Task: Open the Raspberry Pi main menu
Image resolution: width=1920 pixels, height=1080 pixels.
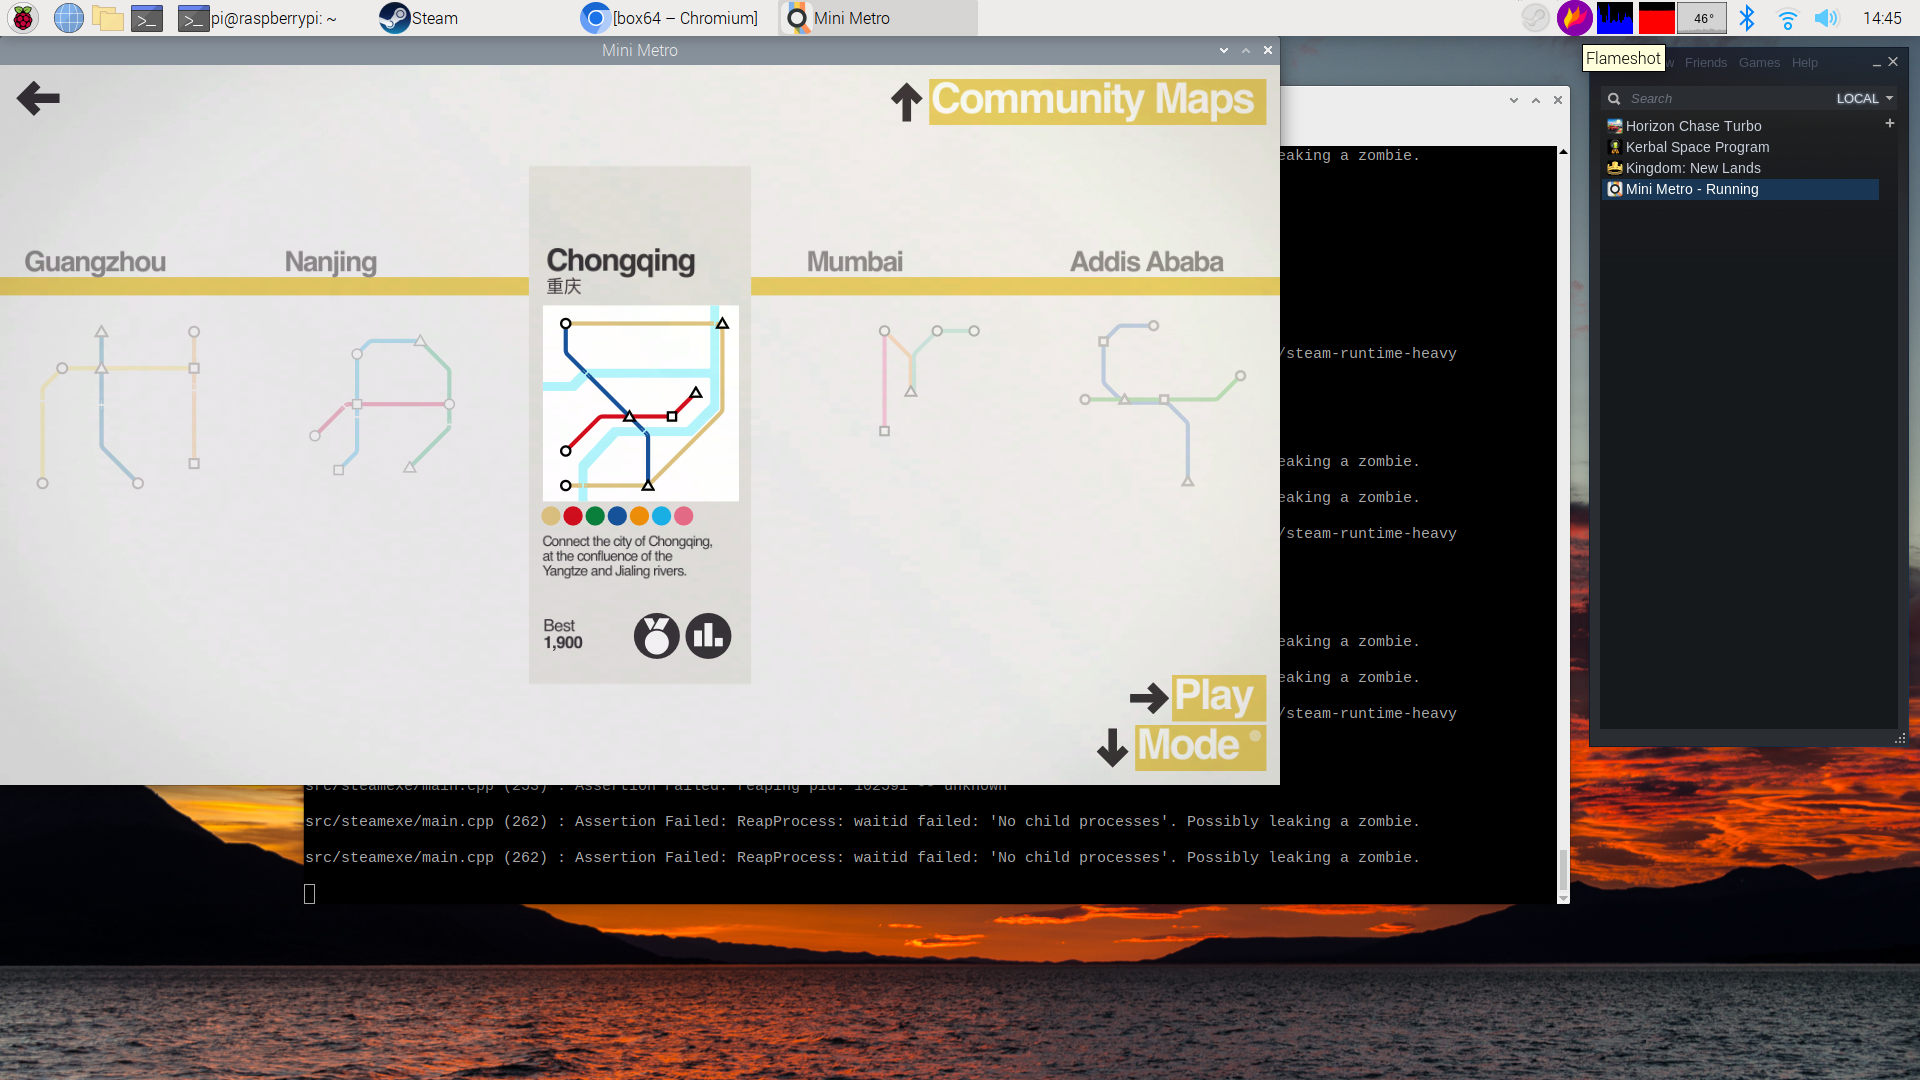Action: click(22, 18)
